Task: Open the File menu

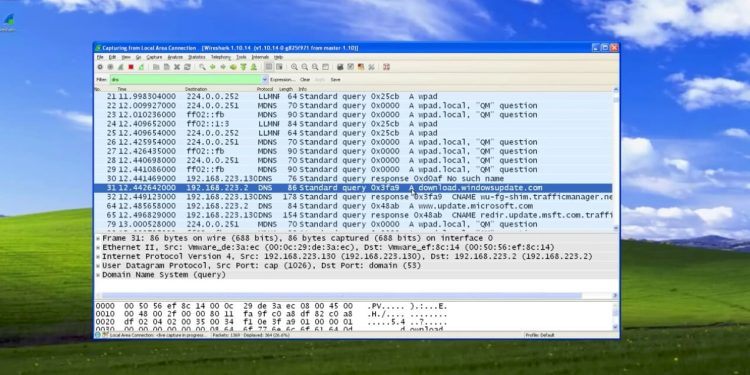Action: (100, 57)
